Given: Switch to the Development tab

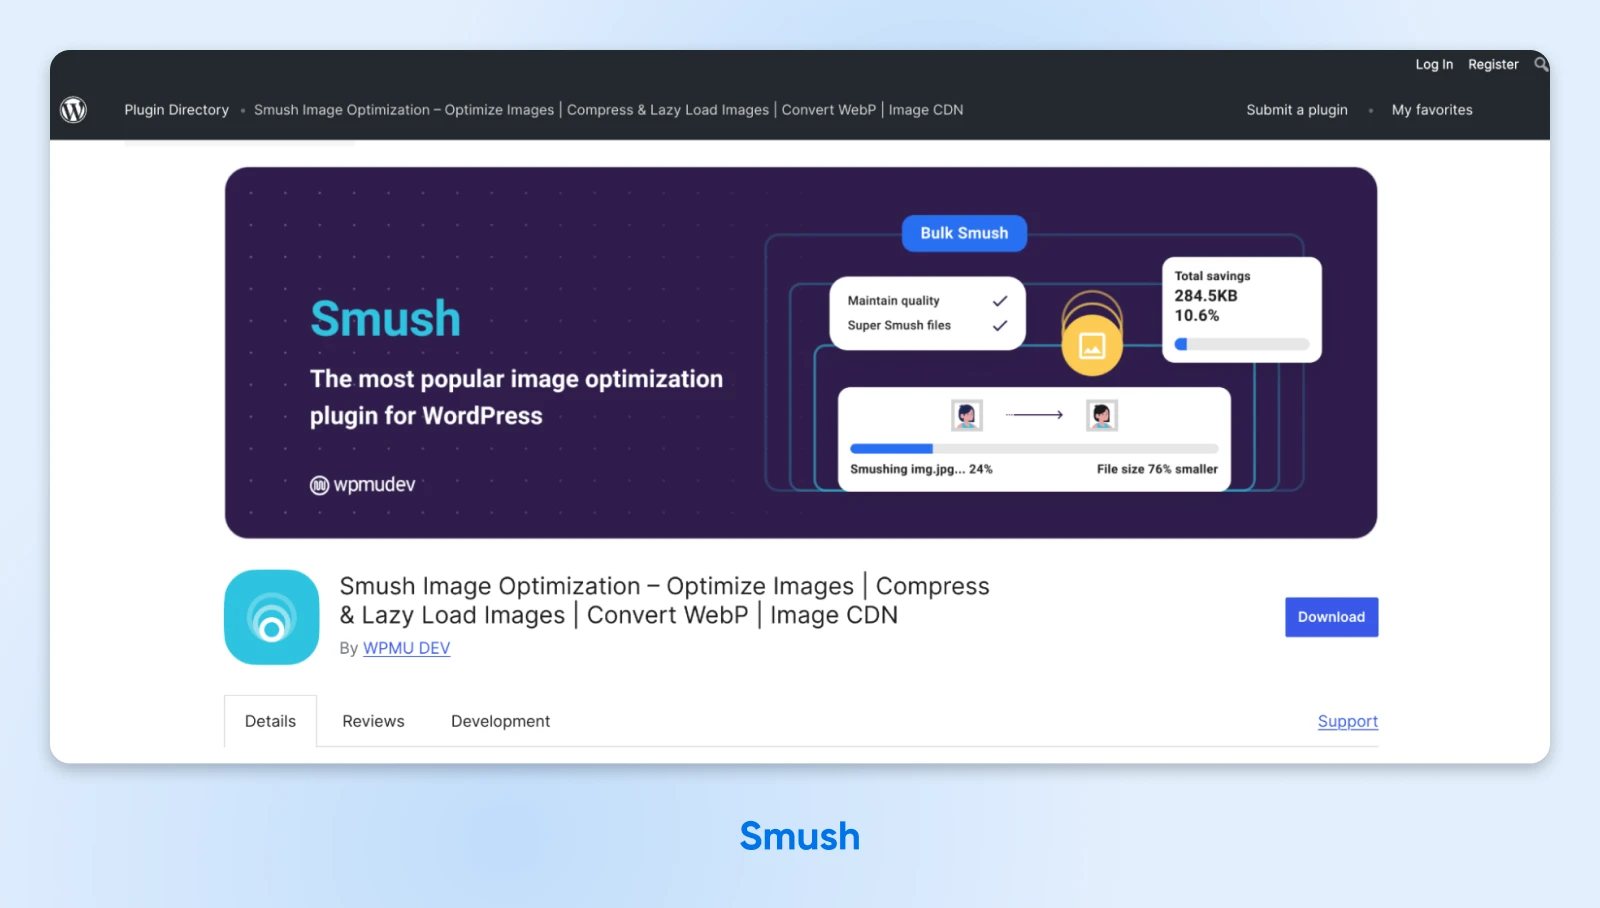Looking at the screenshot, I should tap(500, 721).
